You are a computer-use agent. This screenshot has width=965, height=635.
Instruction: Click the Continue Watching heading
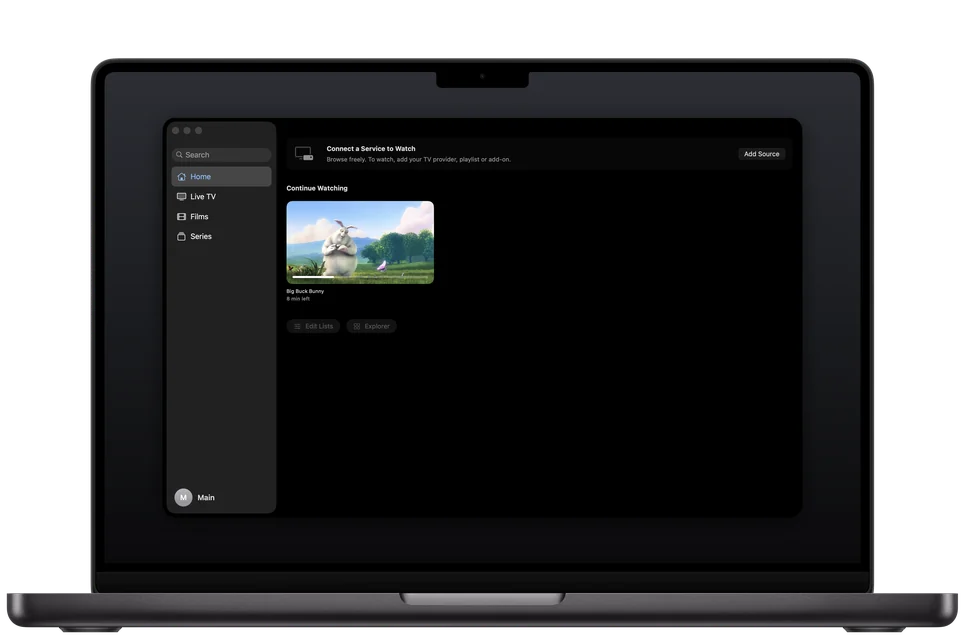317,188
